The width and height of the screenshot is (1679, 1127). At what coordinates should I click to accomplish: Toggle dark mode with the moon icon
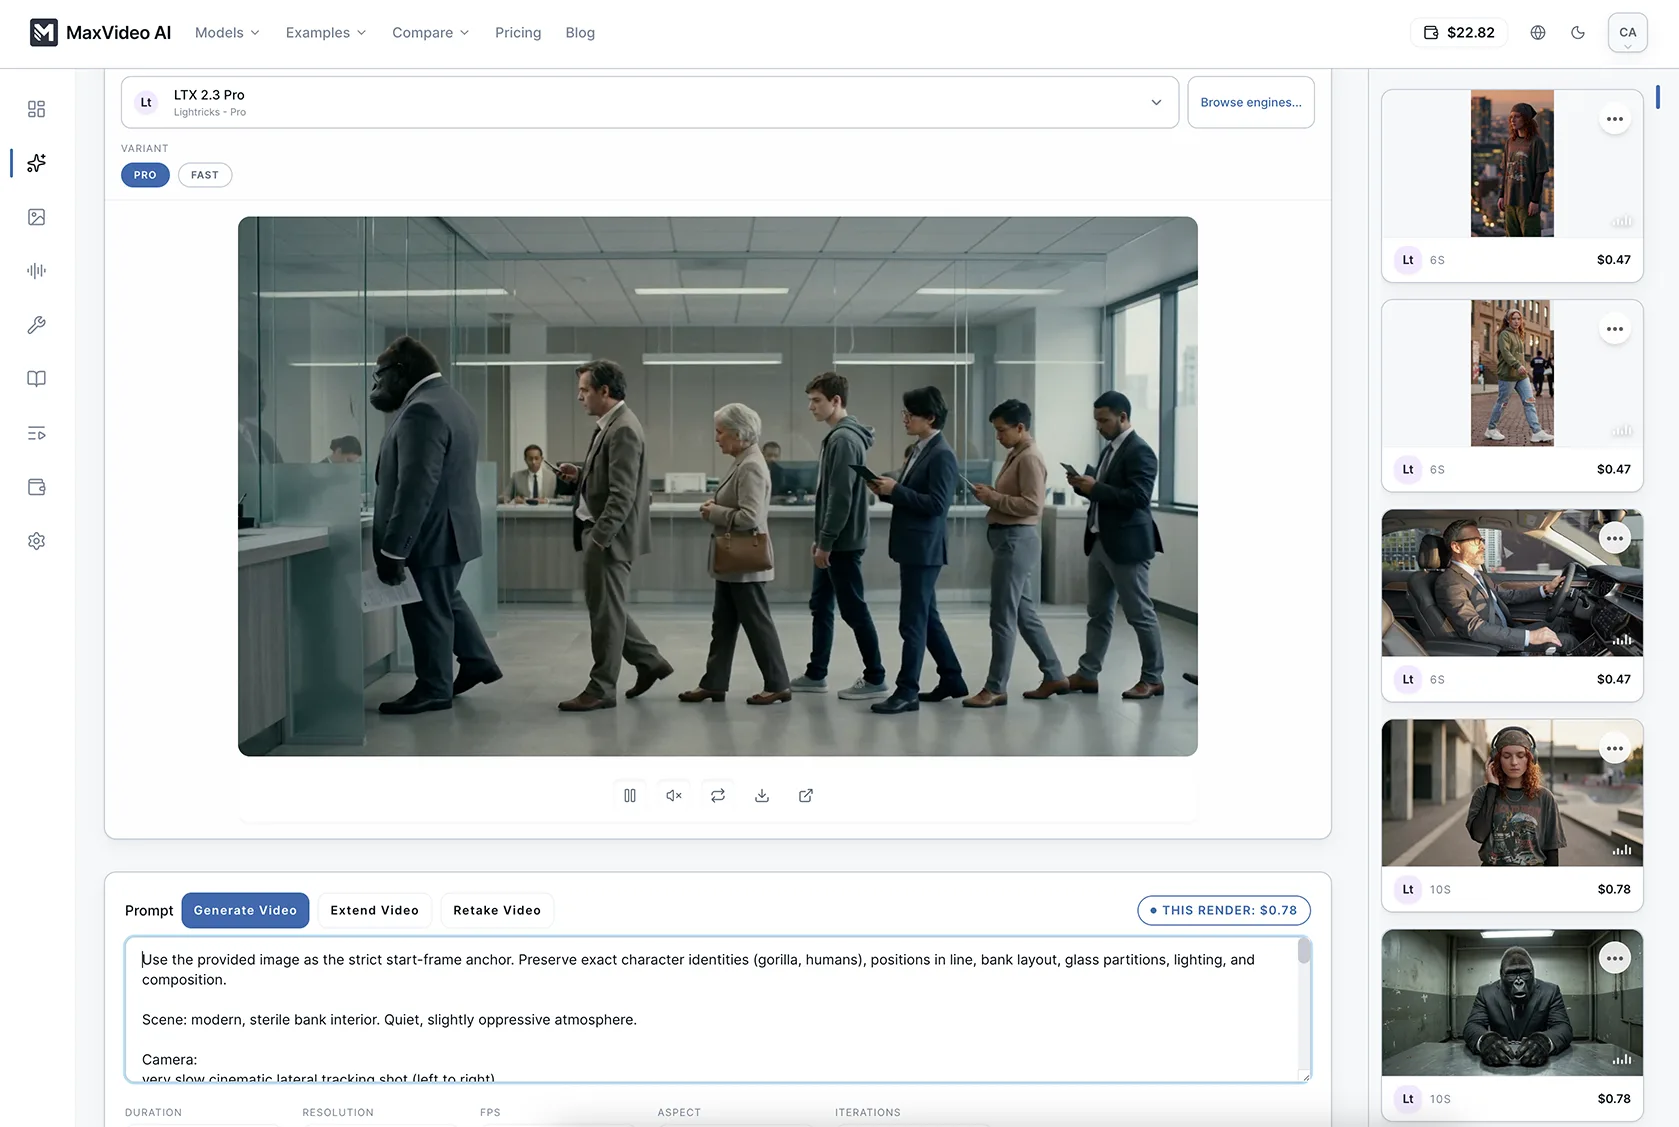1577,32
